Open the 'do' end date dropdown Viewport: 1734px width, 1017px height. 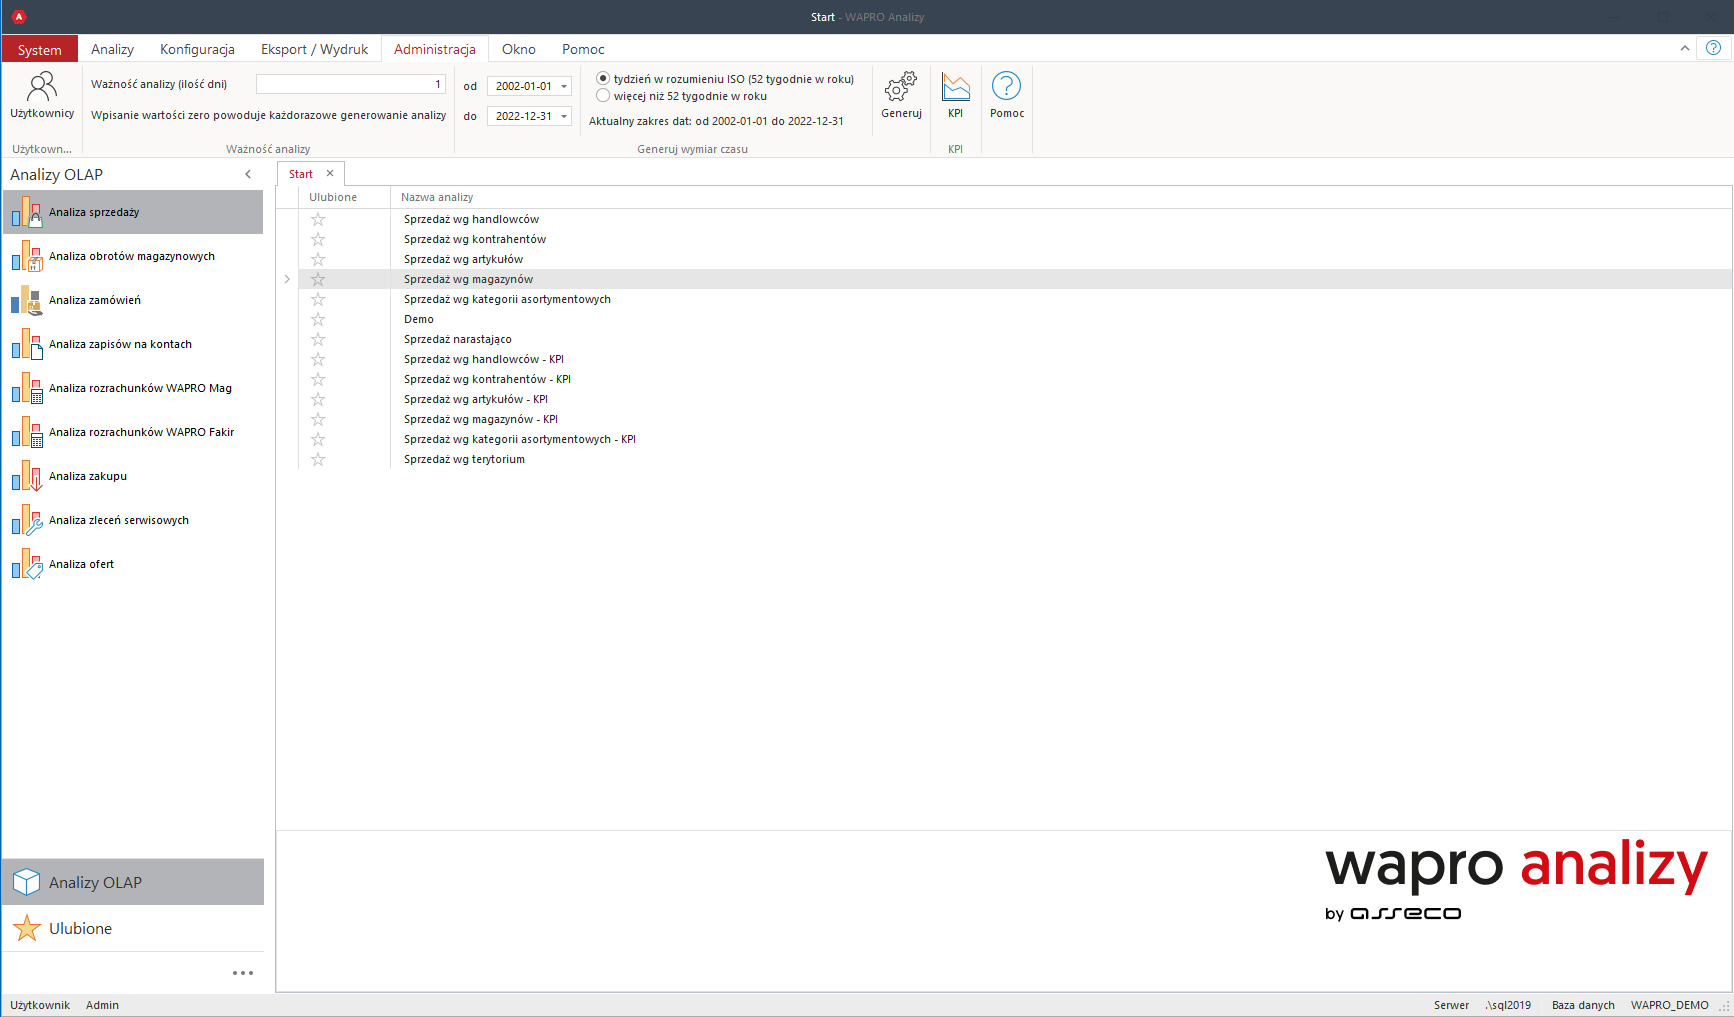(x=564, y=116)
